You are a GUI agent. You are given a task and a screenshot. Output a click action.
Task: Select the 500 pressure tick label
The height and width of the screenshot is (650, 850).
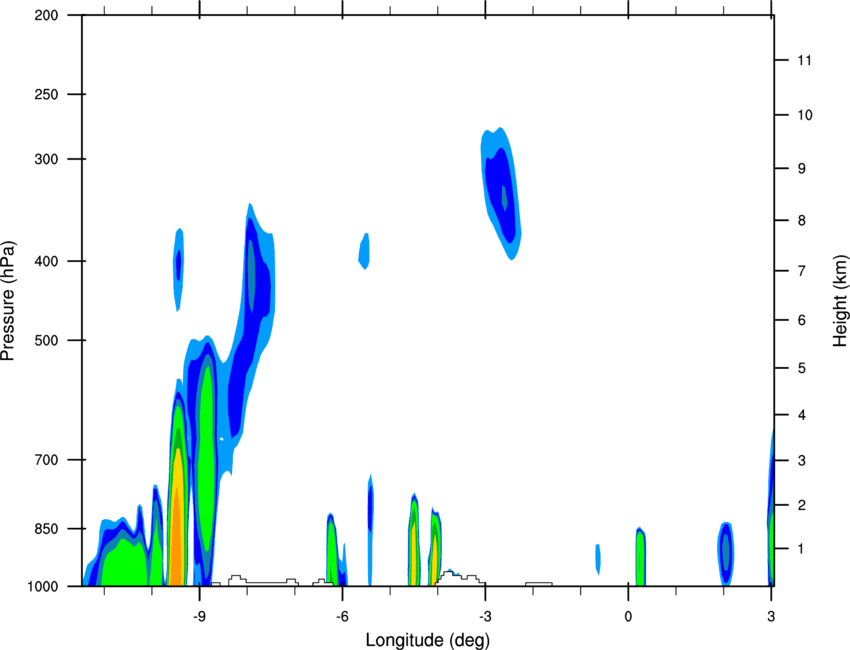pyautogui.click(x=46, y=340)
